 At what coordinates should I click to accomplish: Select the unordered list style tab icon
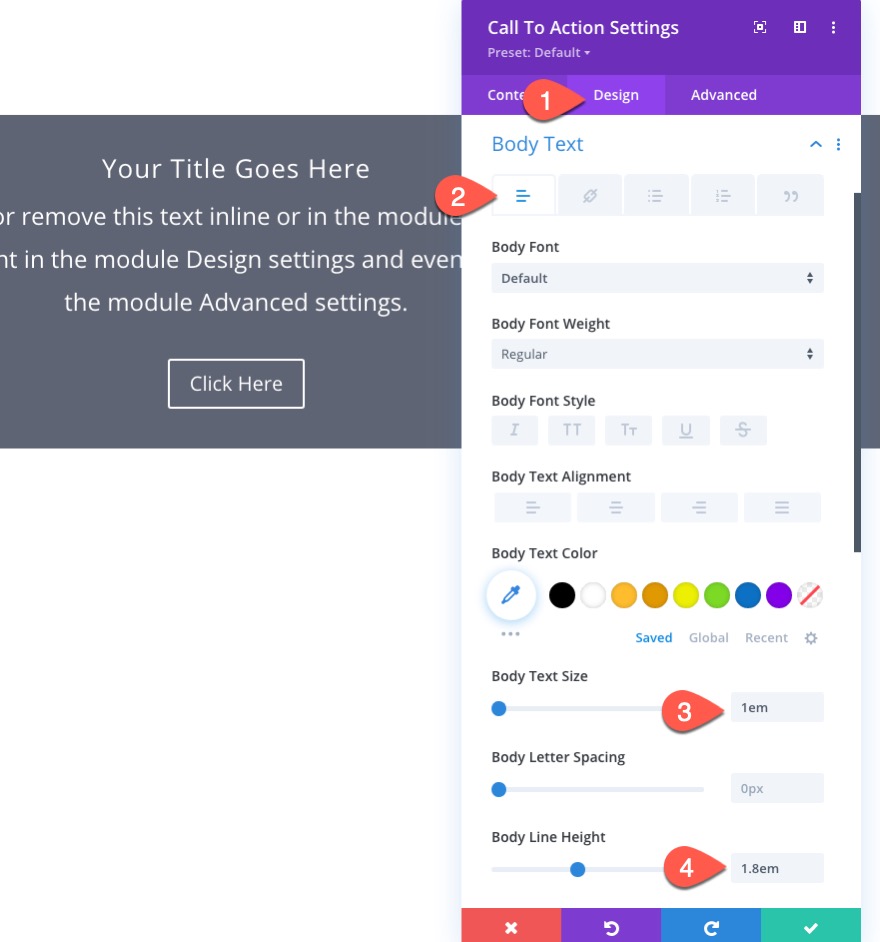tap(655, 195)
